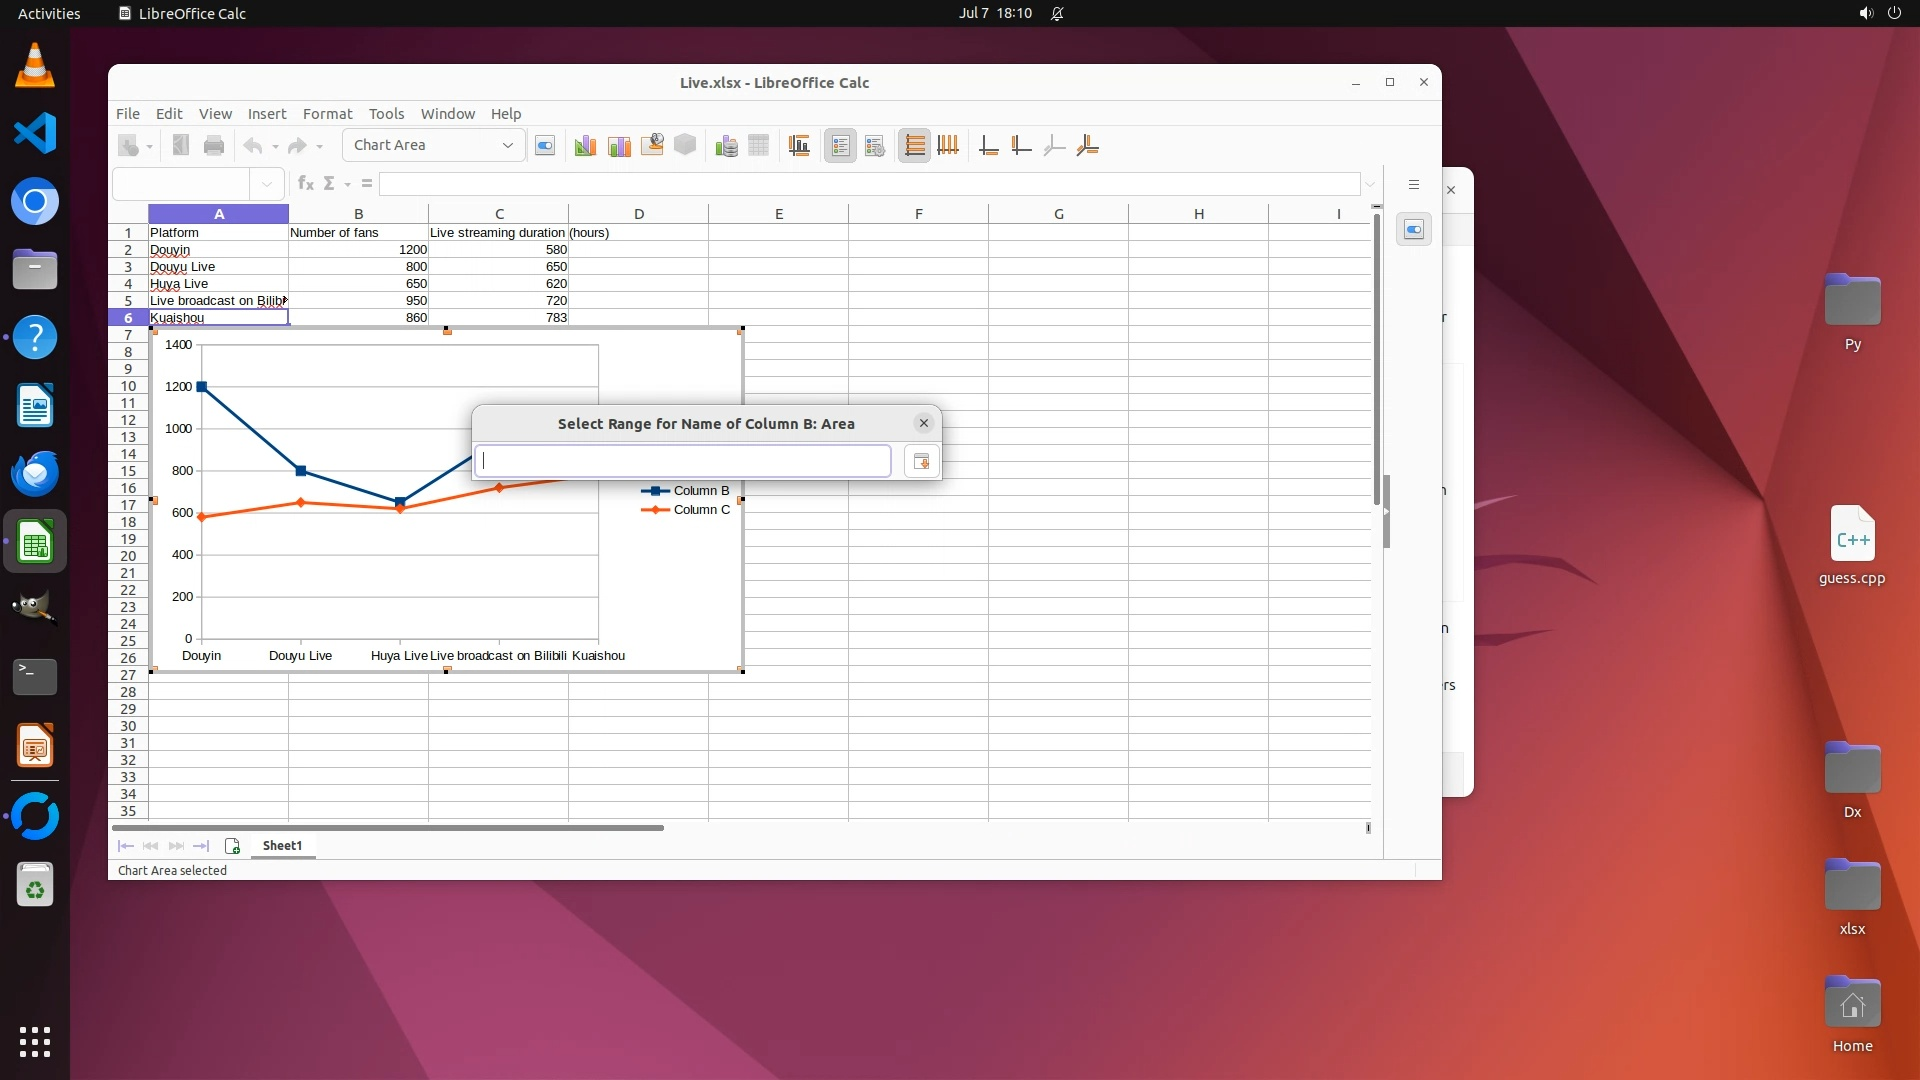Click the range input text field
The height and width of the screenshot is (1080, 1920).
(x=683, y=461)
